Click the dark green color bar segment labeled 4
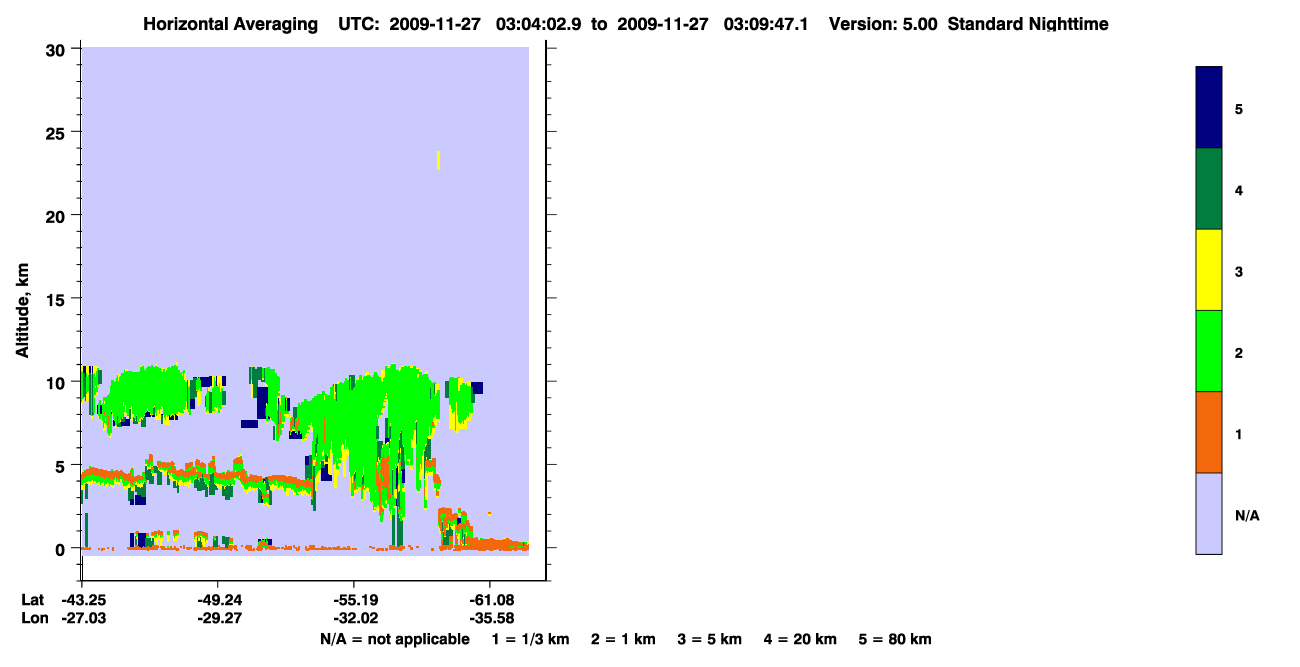1300x667 pixels. point(1209,189)
